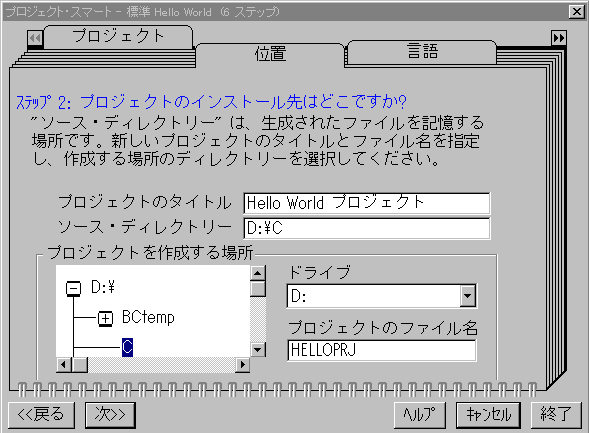Click the HELLOPRJ file name field
Image resolution: width=589 pixels, height=433 pixels.
(382, 350)
